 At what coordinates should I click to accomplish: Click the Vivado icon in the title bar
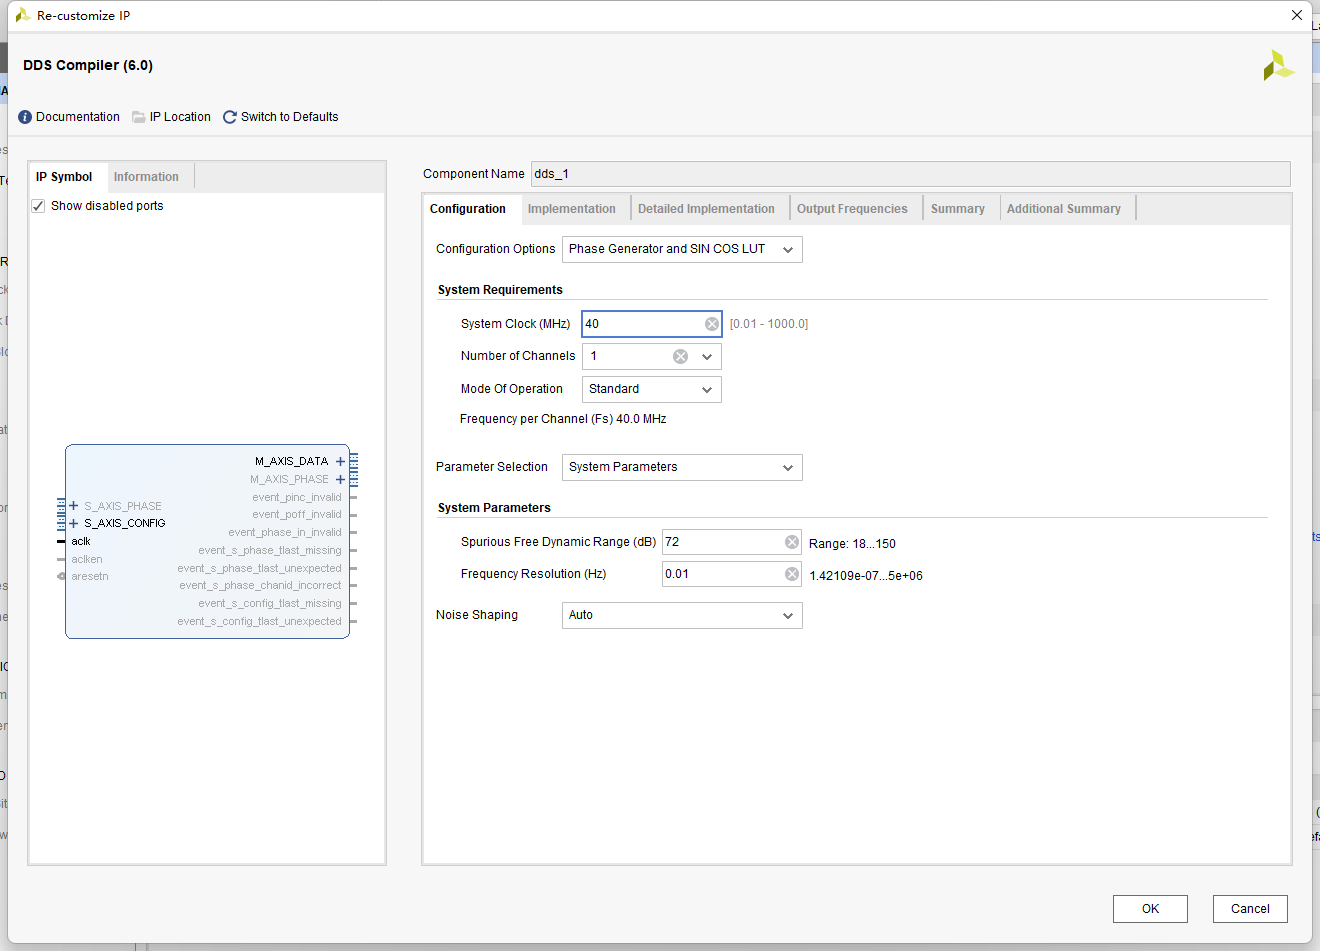pyautogui.click(x=22, y=15)
